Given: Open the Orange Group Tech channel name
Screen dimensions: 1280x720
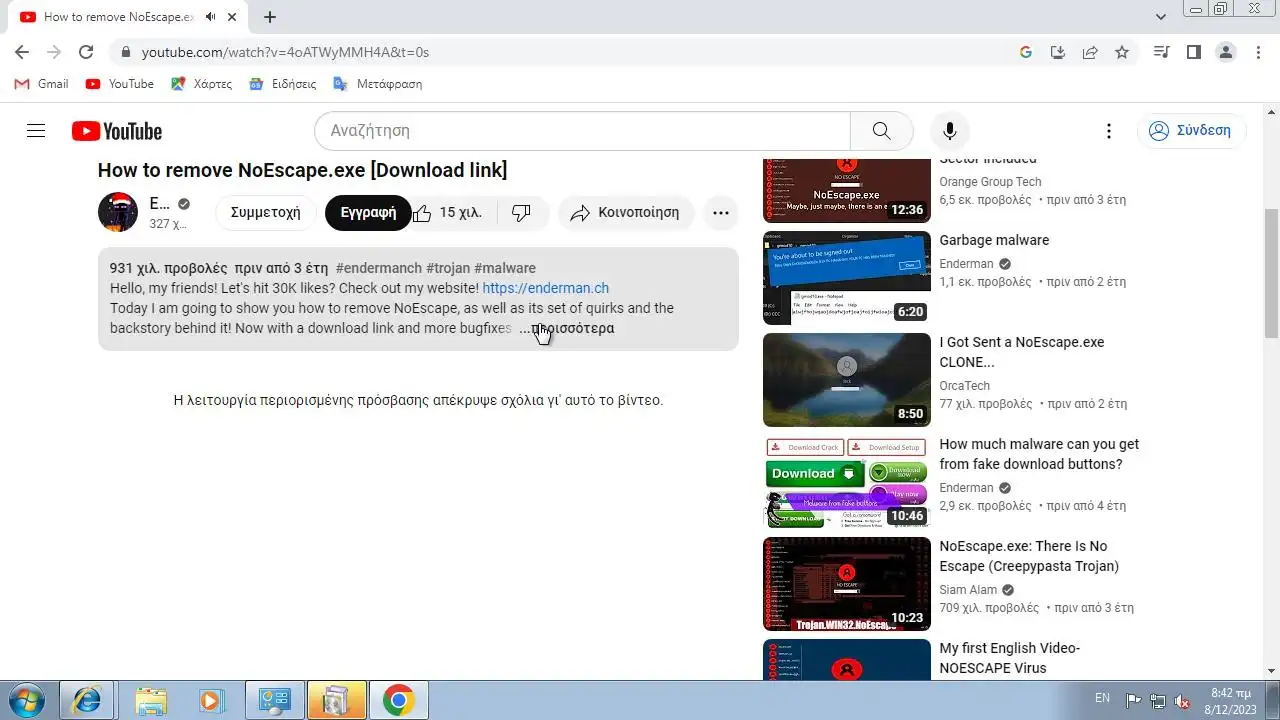Looking at the screenshot, I should click(x=990, y=182).
